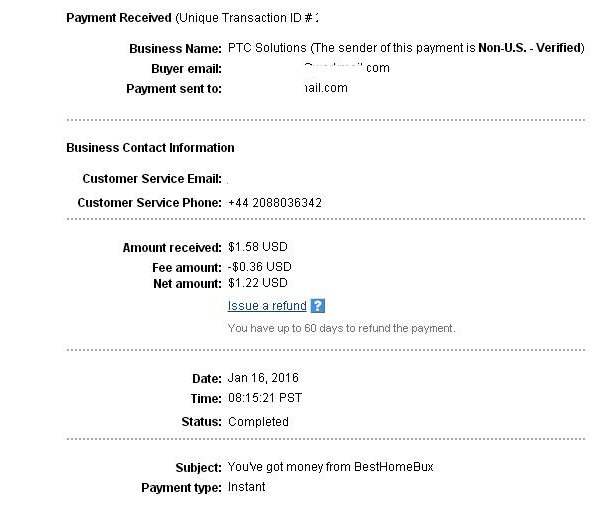Click the $1.22 USD net amount
This screenshot has height=520, width=596.
(x=258, y=283)
